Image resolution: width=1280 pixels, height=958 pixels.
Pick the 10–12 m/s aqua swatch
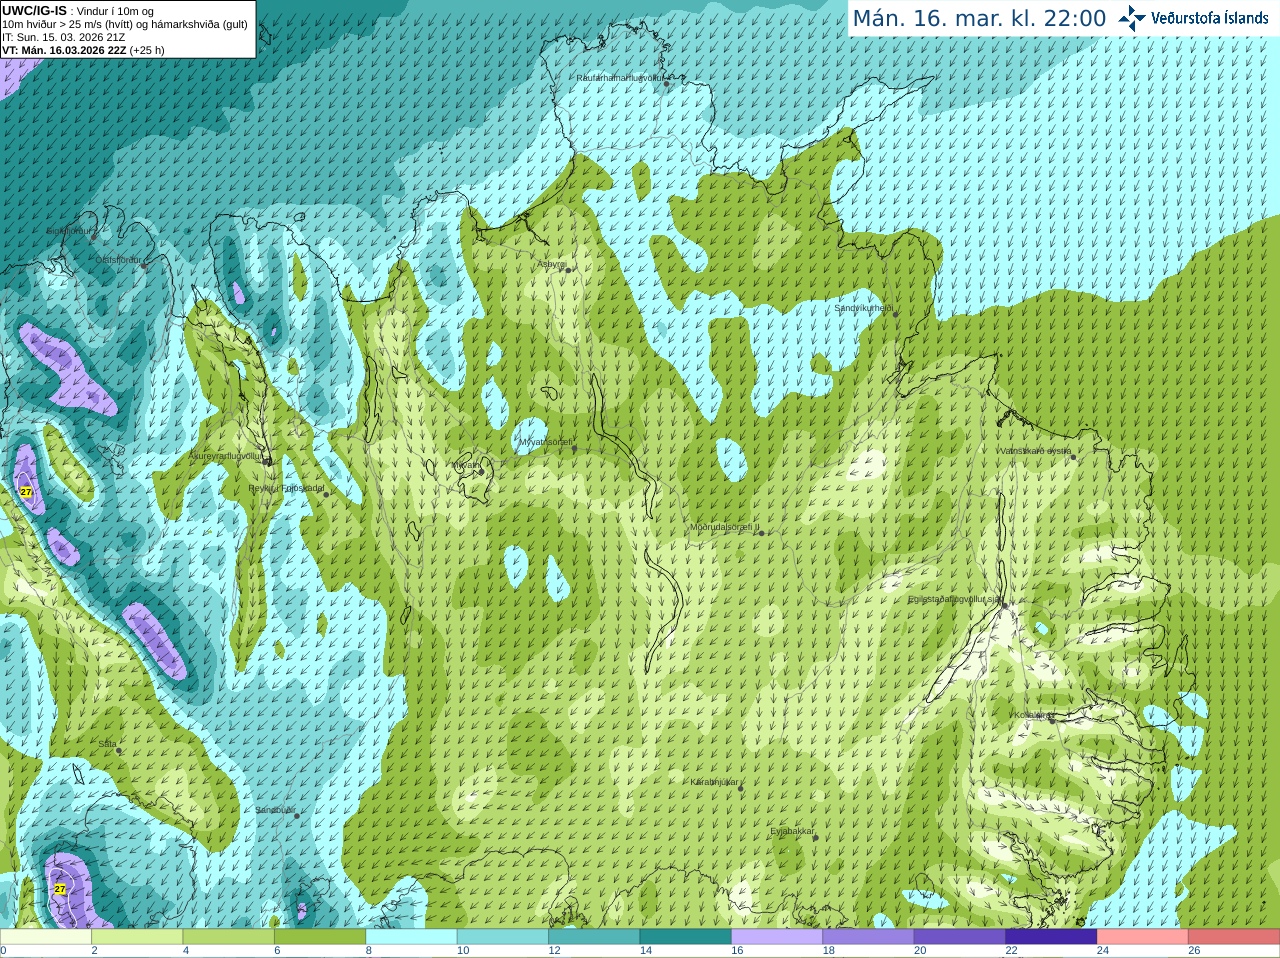tap(503, 937)
